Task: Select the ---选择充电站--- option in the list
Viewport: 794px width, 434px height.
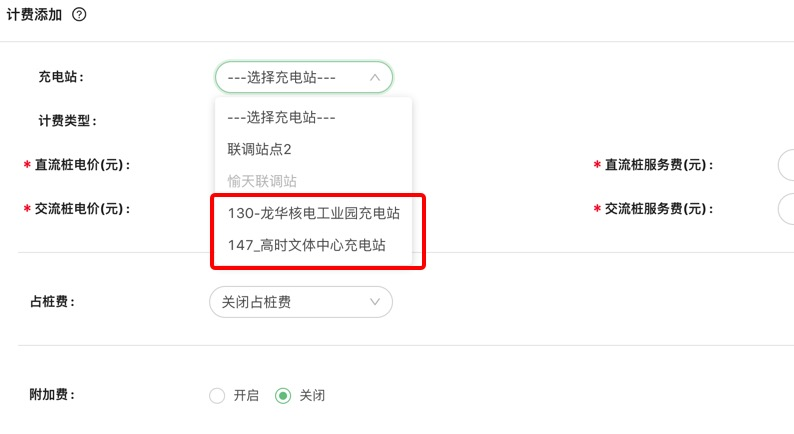Action: click(281, 117)
